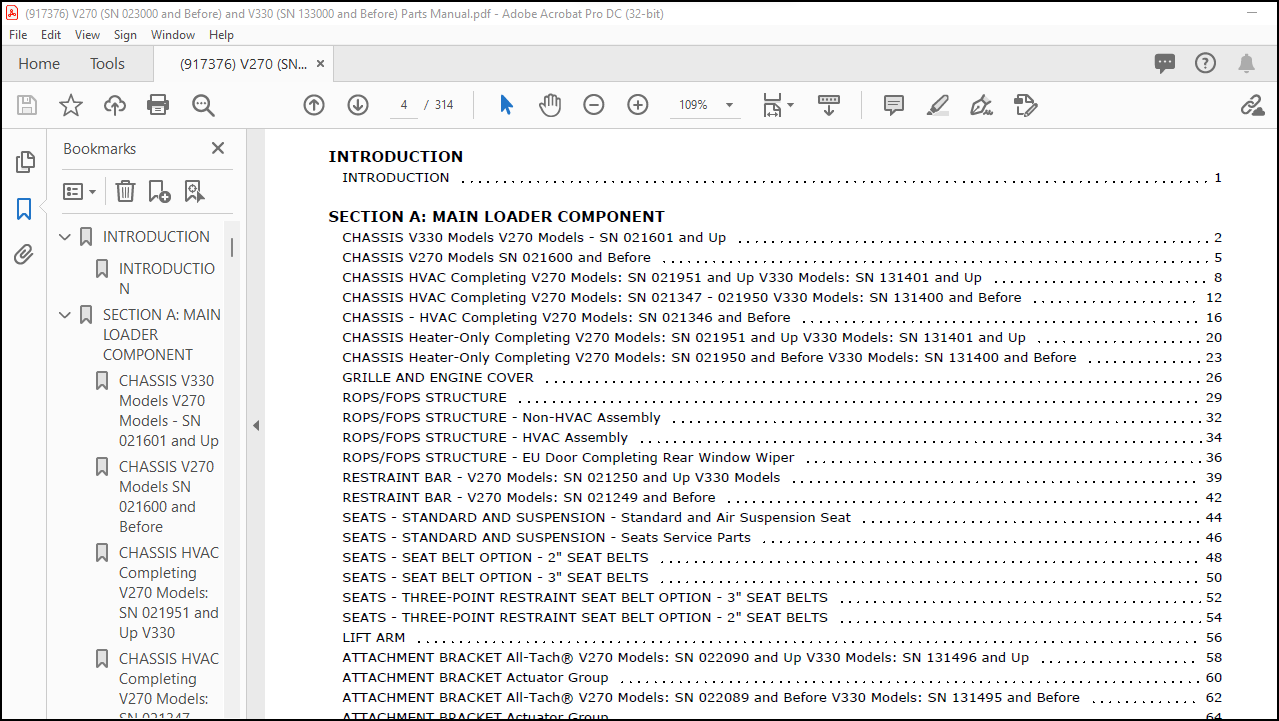Open the bookmarks options dropdown menu

point(80,191)
